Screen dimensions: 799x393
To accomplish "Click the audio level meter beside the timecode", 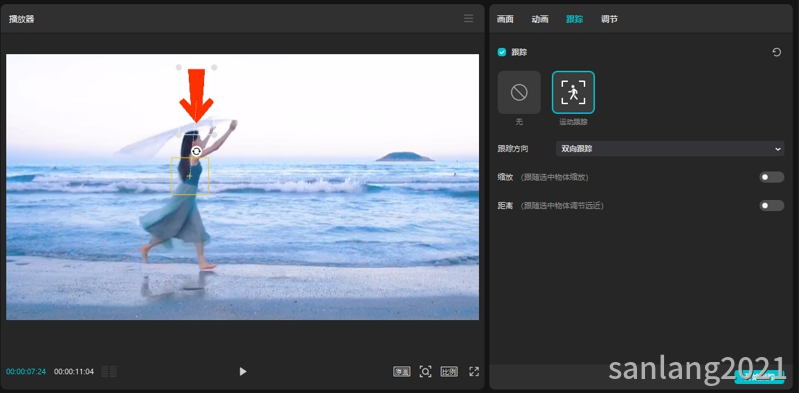I will (109, 372).
